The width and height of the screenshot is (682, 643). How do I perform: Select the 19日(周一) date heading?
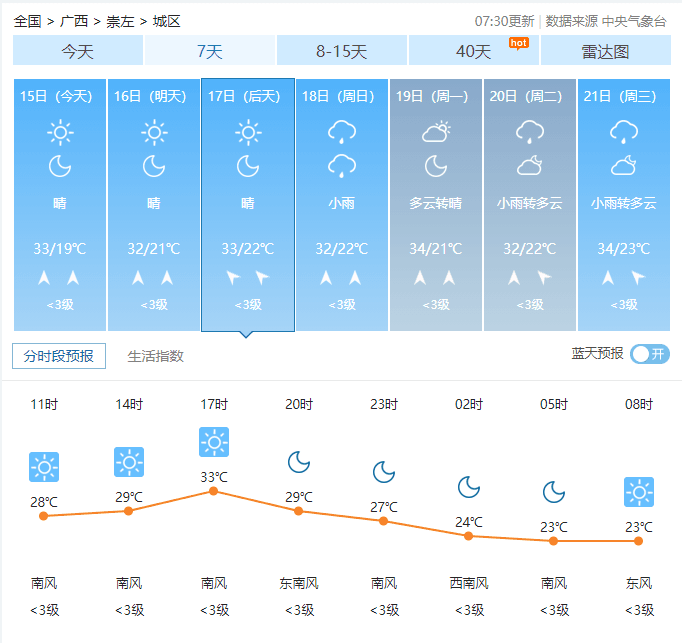(432, 96)
